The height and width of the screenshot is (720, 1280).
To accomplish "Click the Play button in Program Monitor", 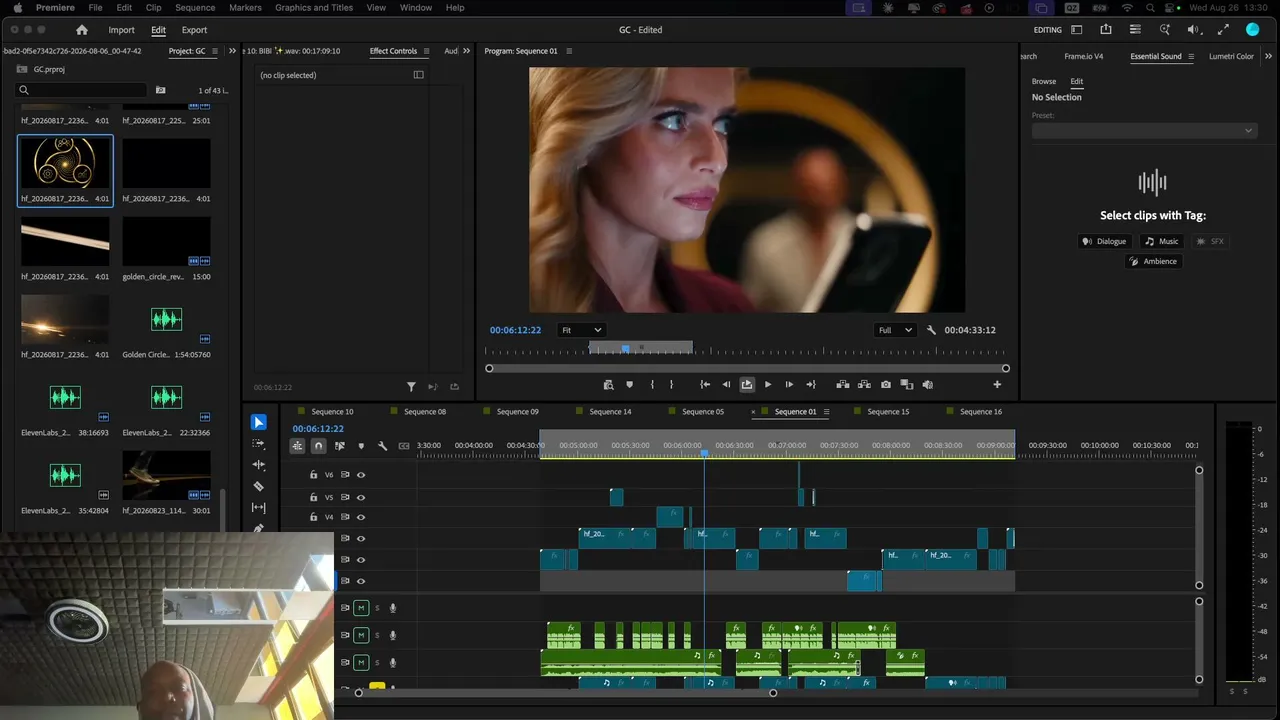I will click(768, 384).
